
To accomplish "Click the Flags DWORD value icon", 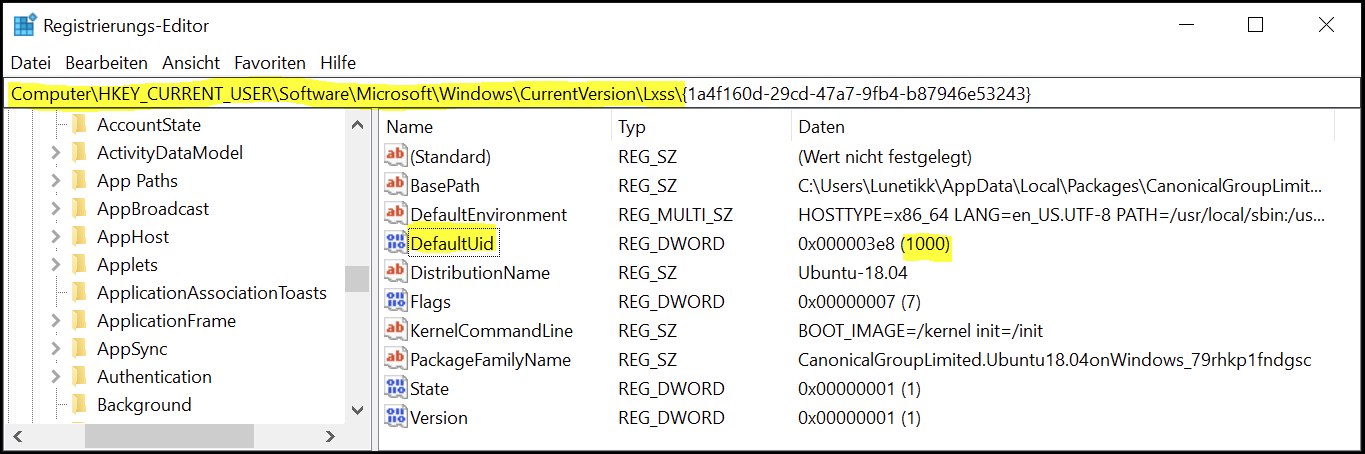I will coord(396,301).
